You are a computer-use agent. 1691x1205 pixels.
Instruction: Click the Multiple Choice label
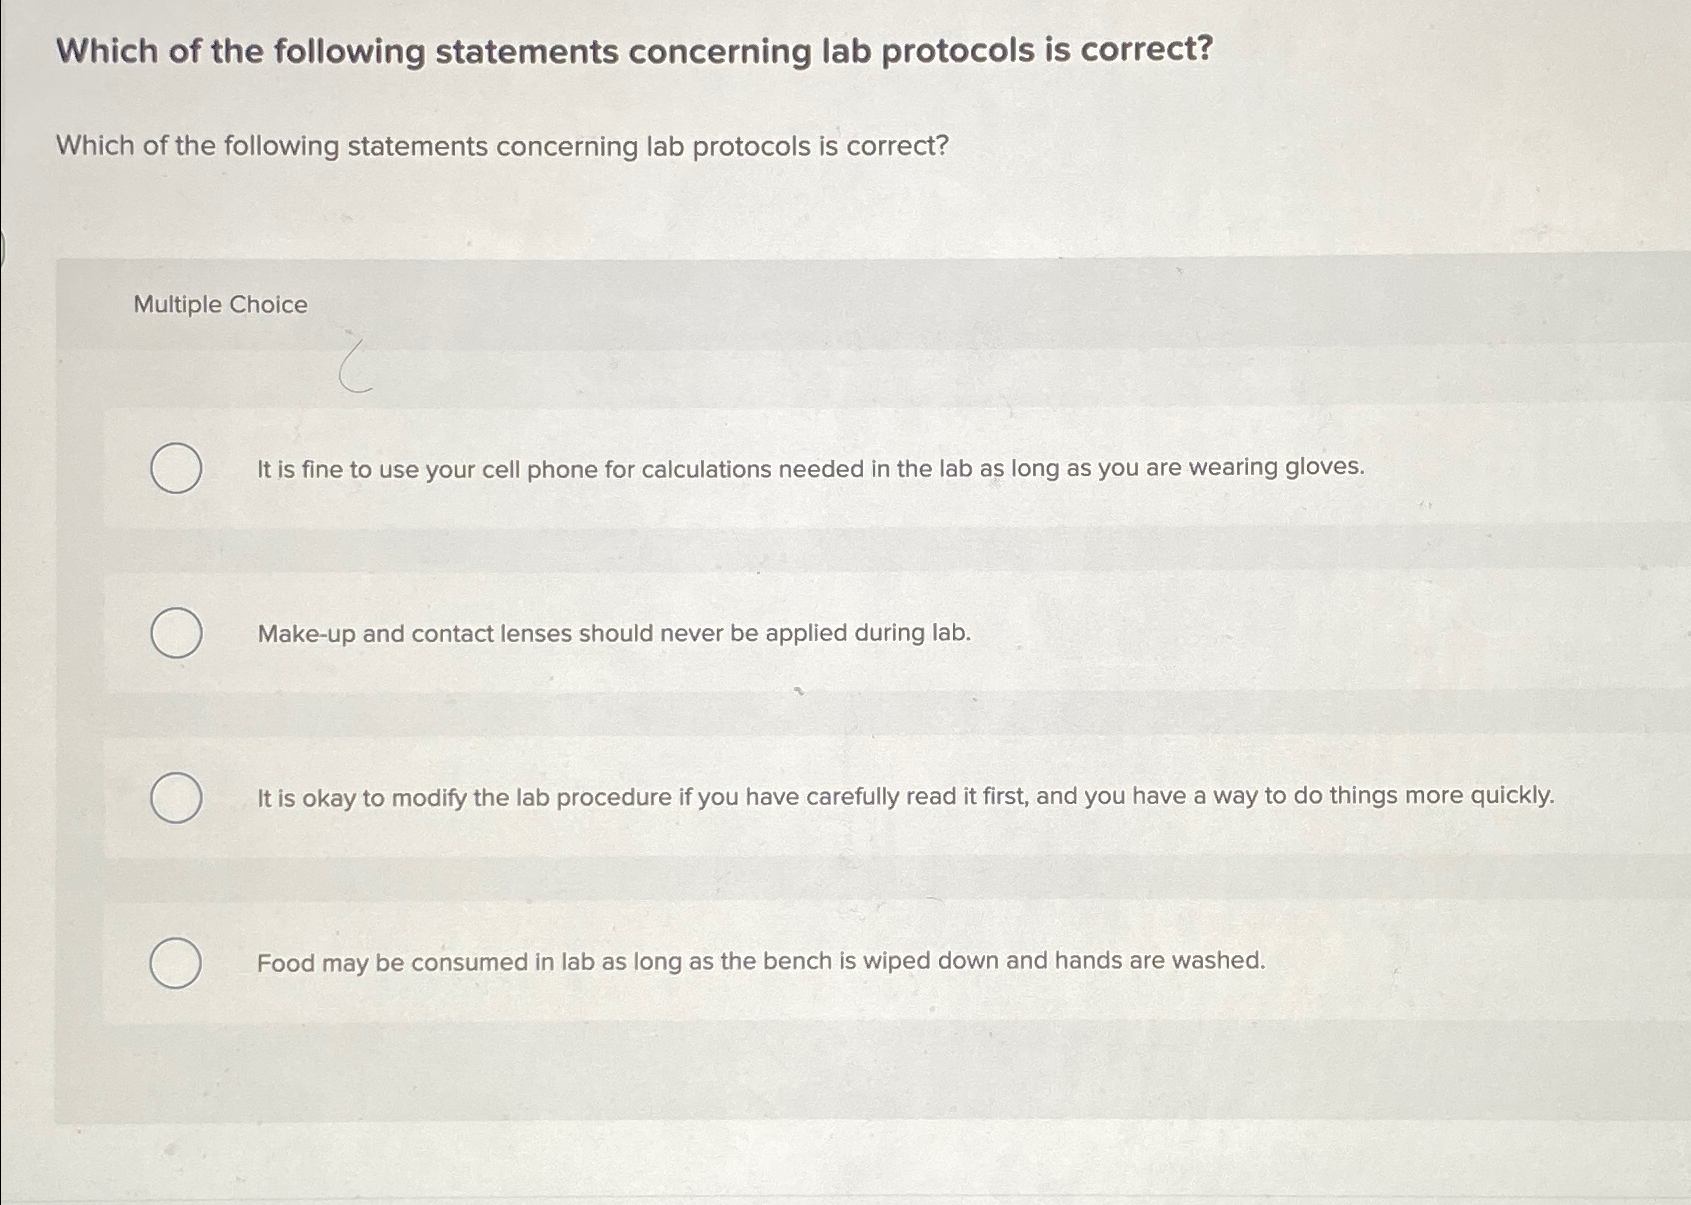pyautogui.click(x=219, y=303)
